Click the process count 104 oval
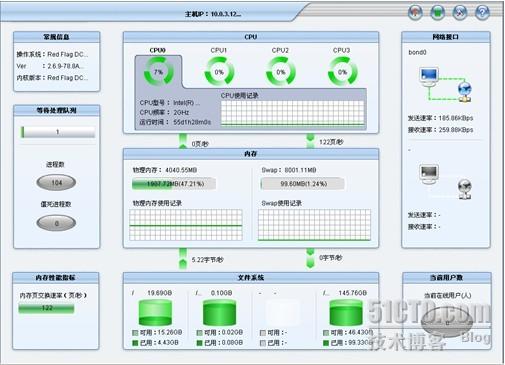505x365 pixels. coord(56,182)
